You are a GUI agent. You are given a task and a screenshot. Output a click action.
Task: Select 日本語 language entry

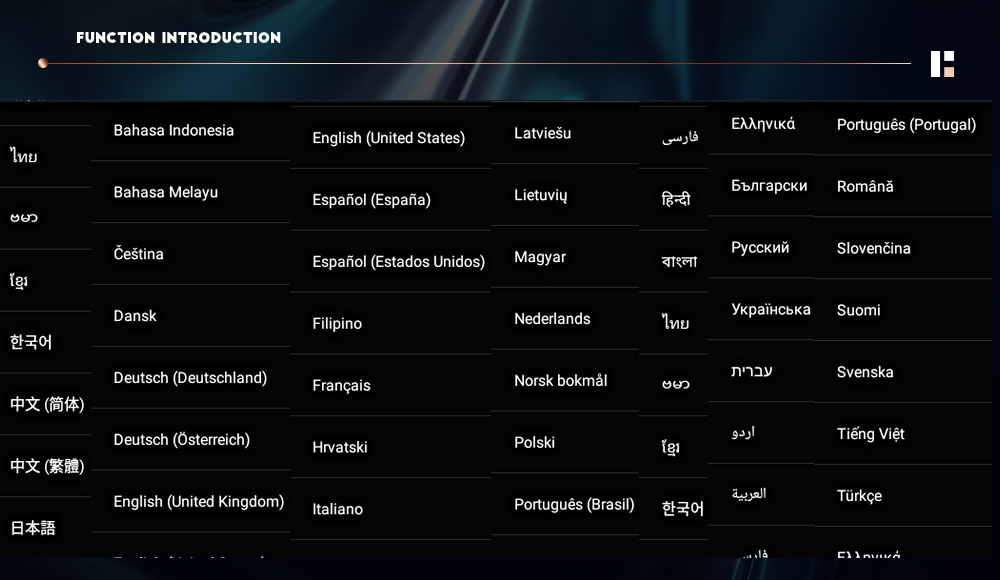click(33, 528)
